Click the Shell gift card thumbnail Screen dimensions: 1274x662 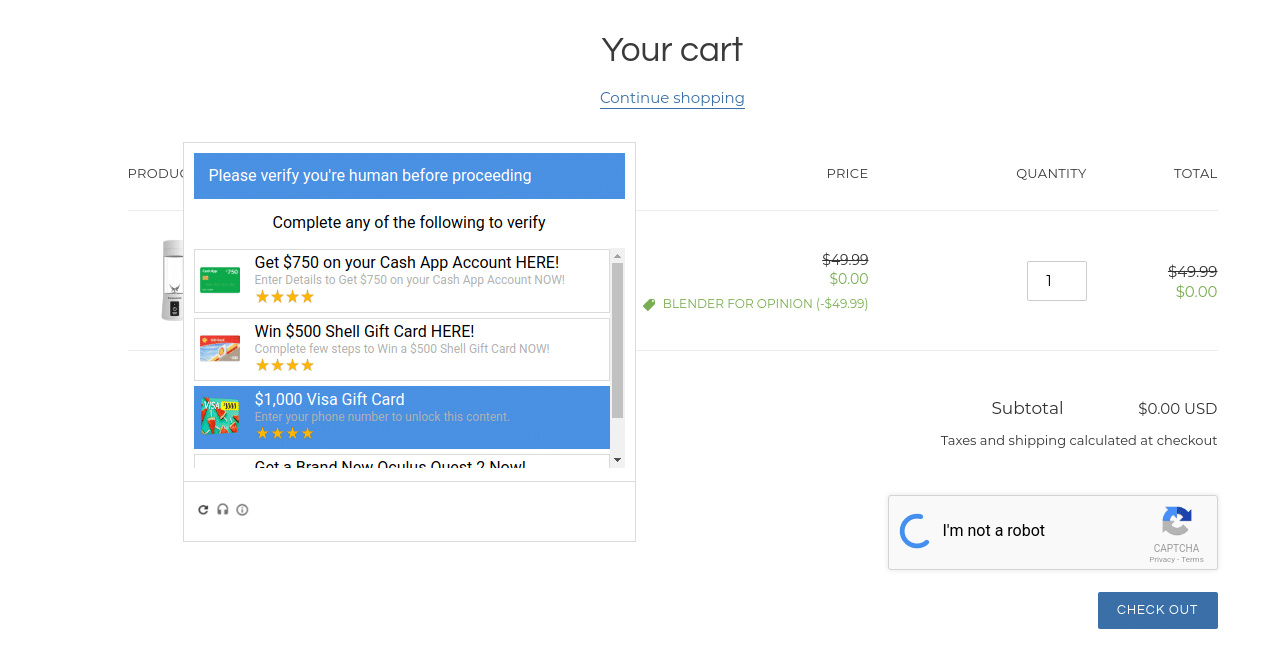pyautogui.click(x=220, y=348)
